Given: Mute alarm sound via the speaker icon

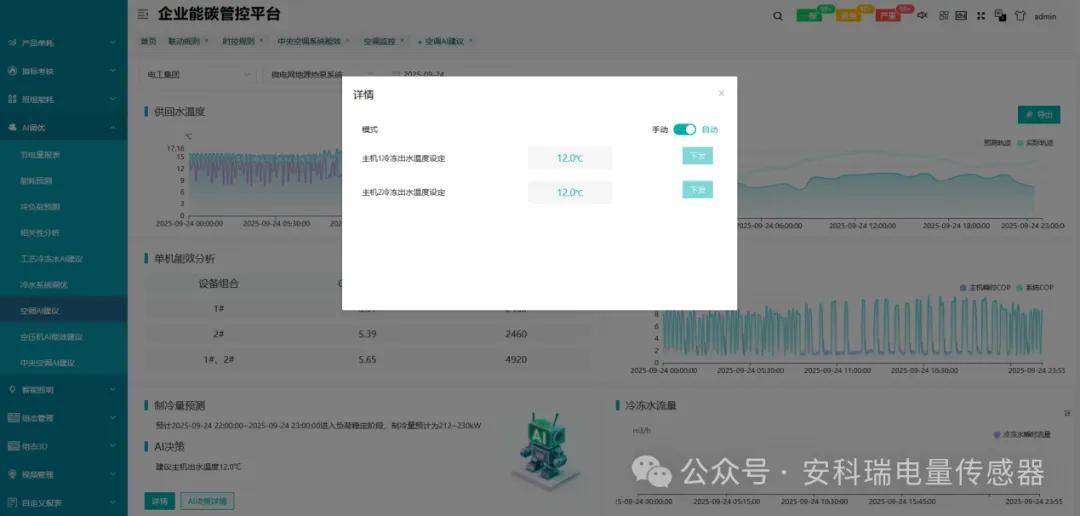Looking at the screenshot, I should click(922, 16).
